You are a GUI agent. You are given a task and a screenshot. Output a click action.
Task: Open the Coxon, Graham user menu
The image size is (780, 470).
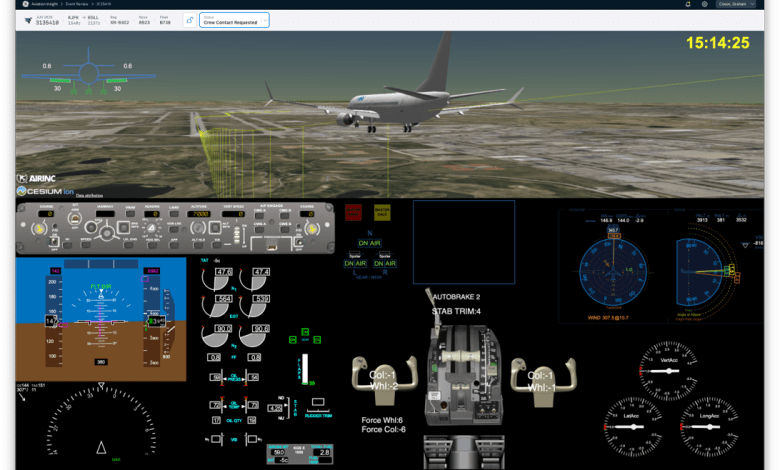736,4
